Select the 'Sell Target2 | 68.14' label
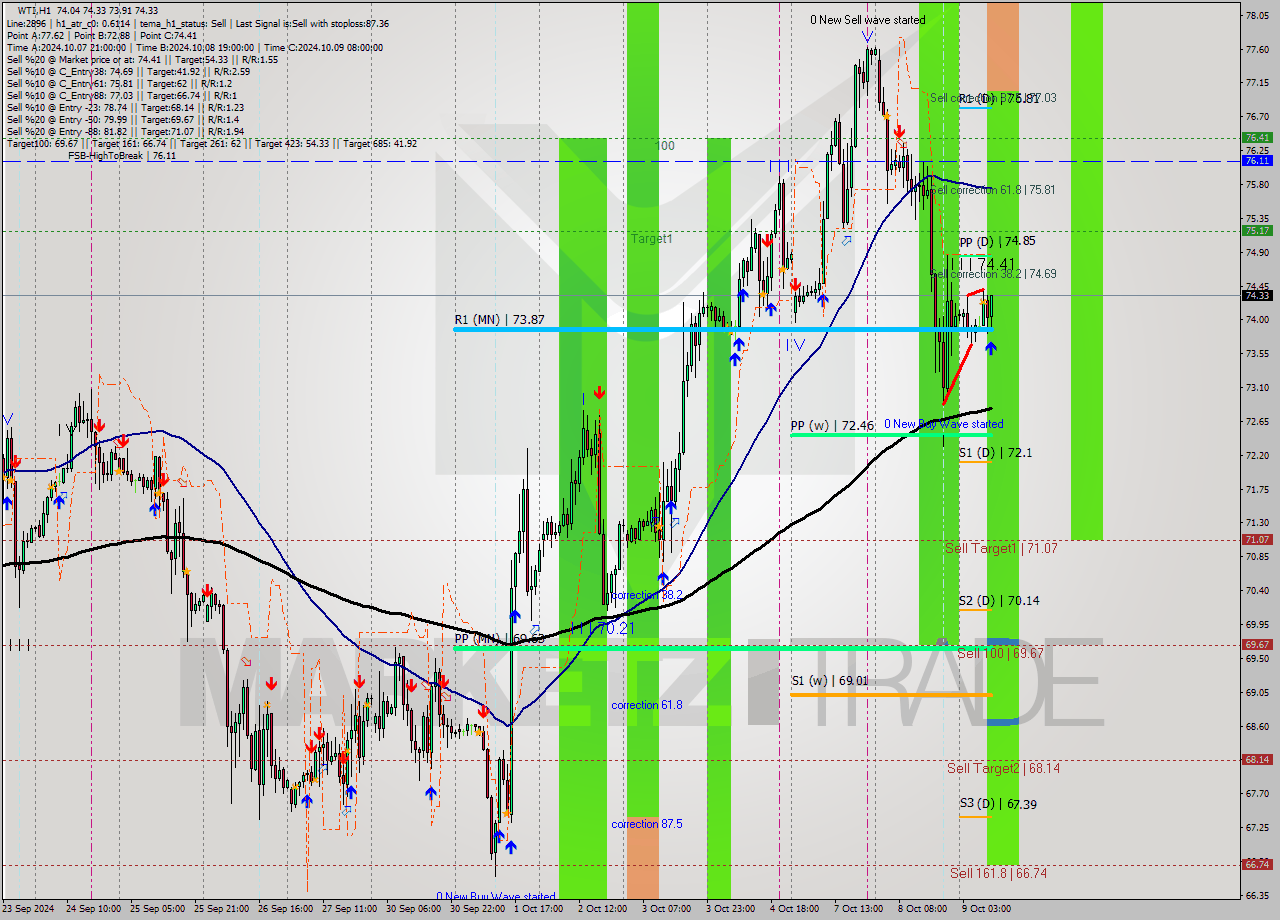This screenshot has width=1280, height=920. [1004, 768]
